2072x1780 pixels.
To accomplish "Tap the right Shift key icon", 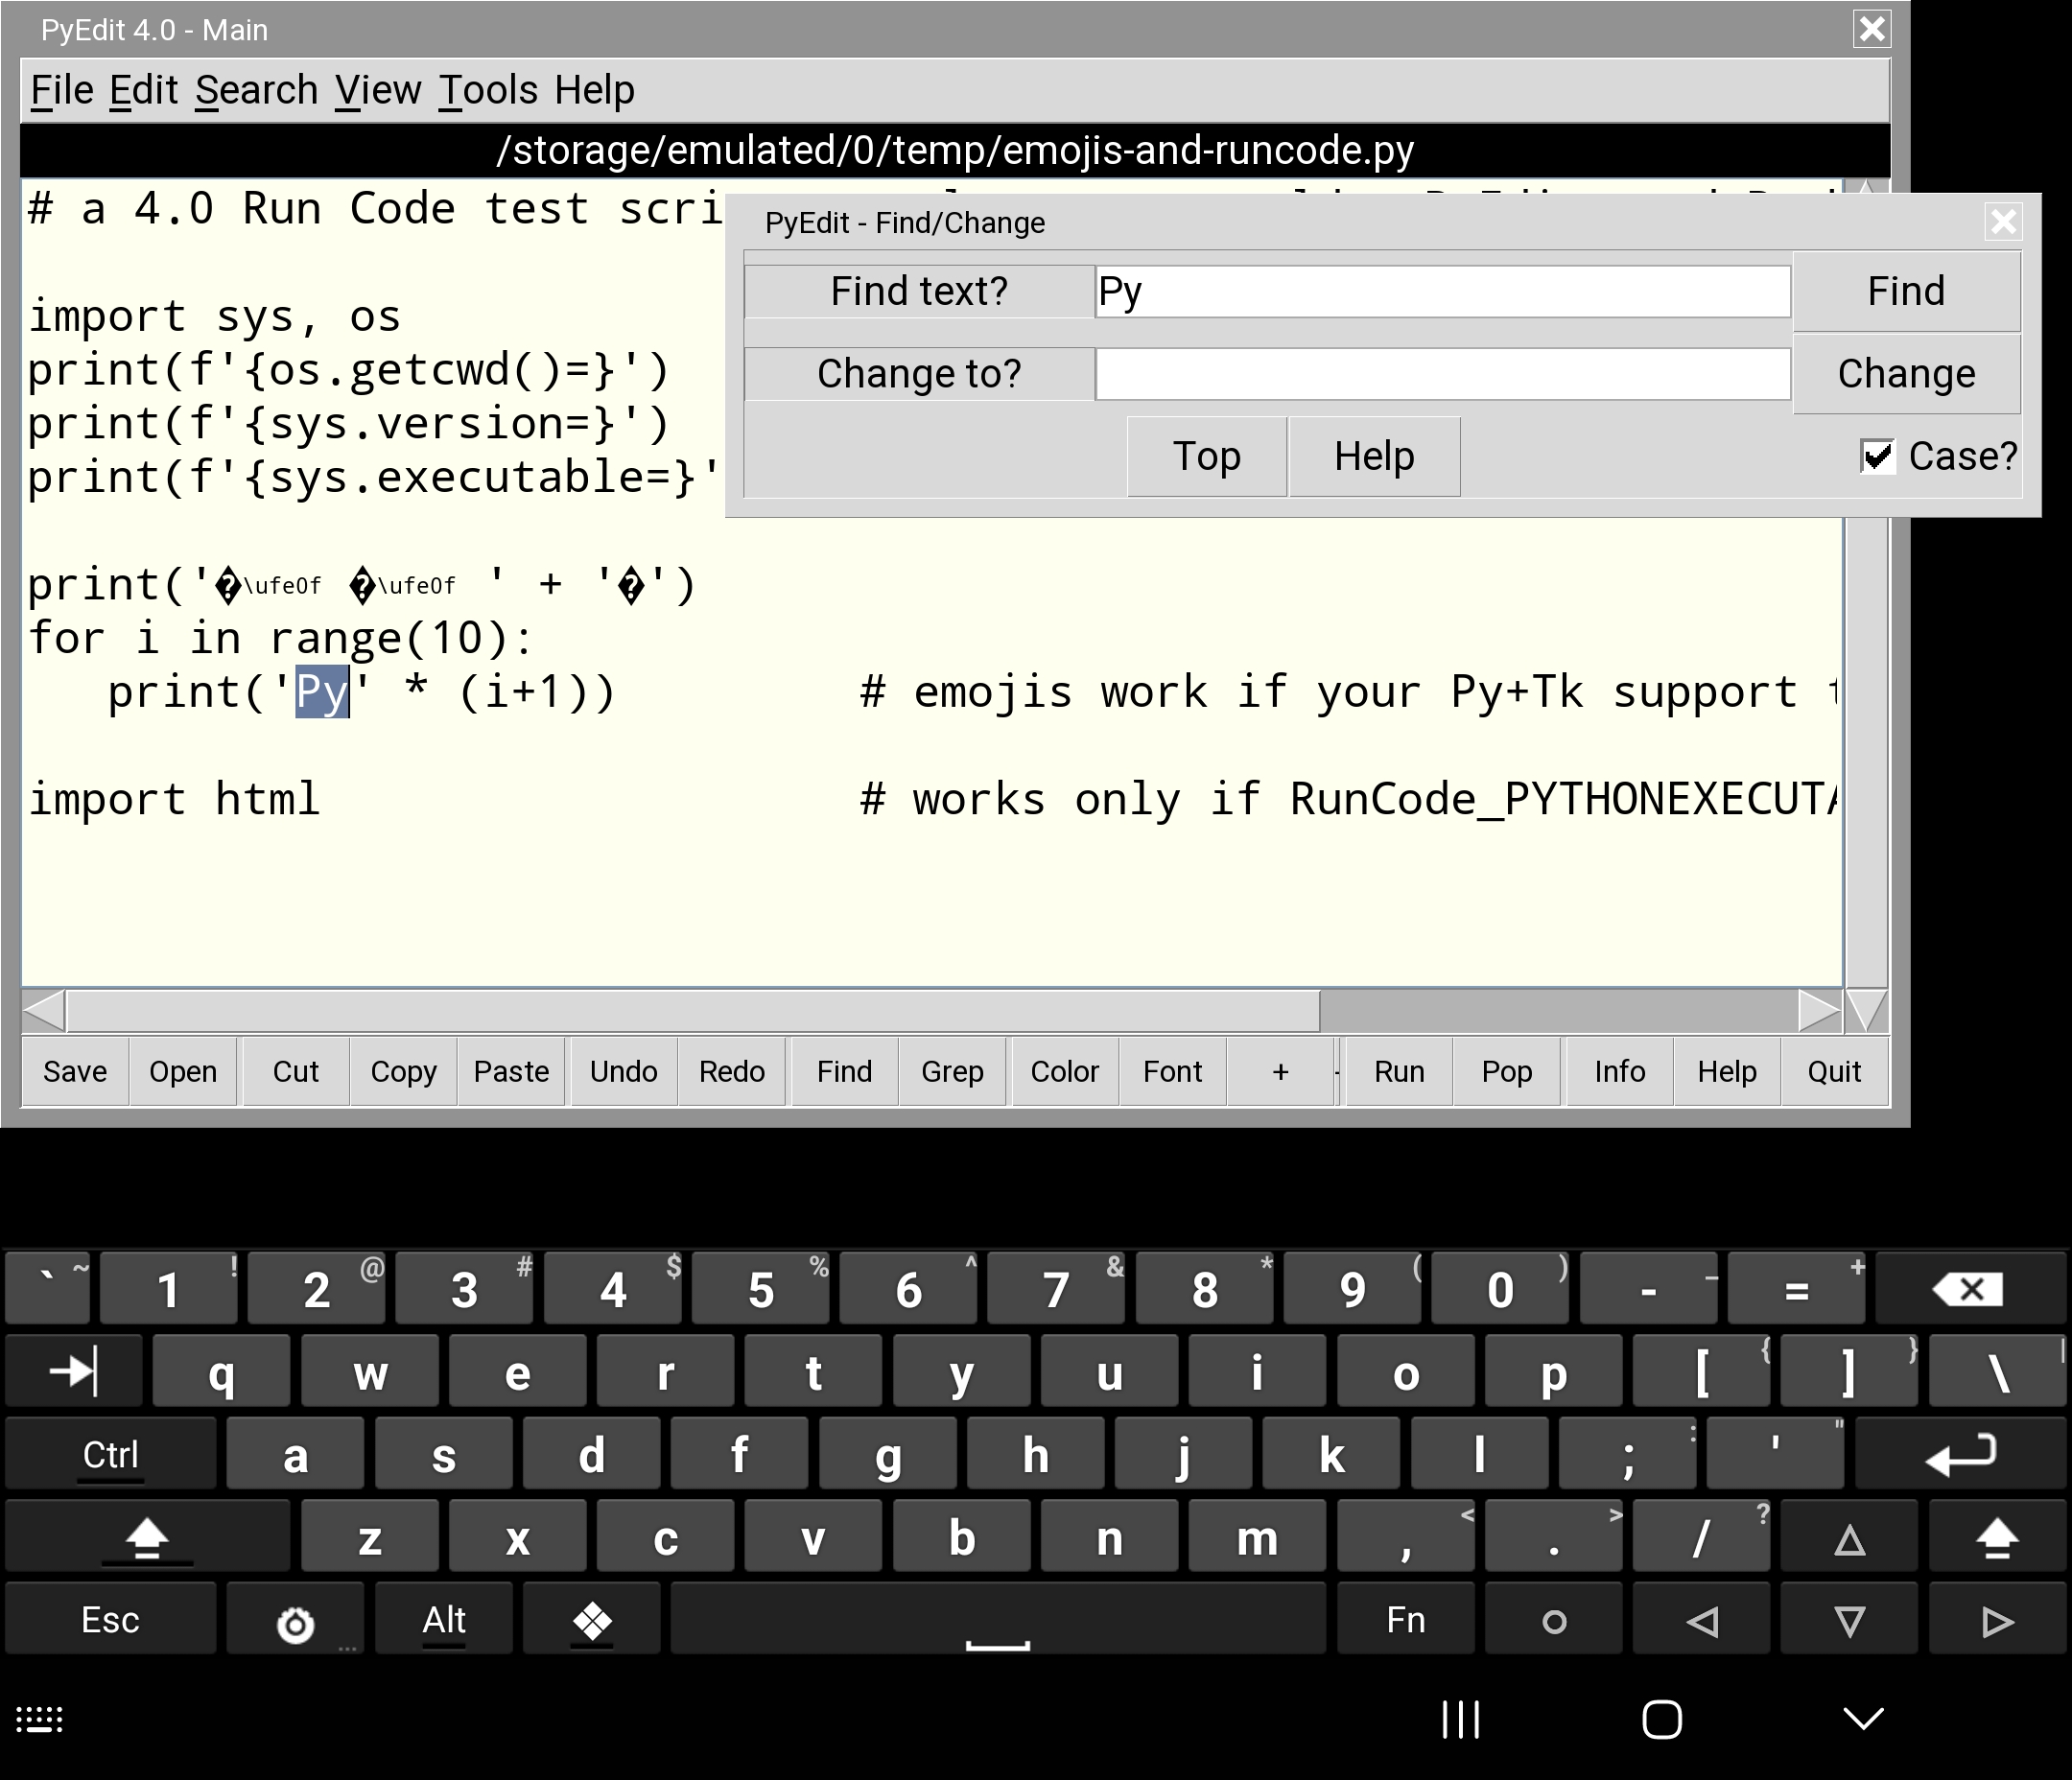I will pyautogui.click(x=1997, y=1537).
